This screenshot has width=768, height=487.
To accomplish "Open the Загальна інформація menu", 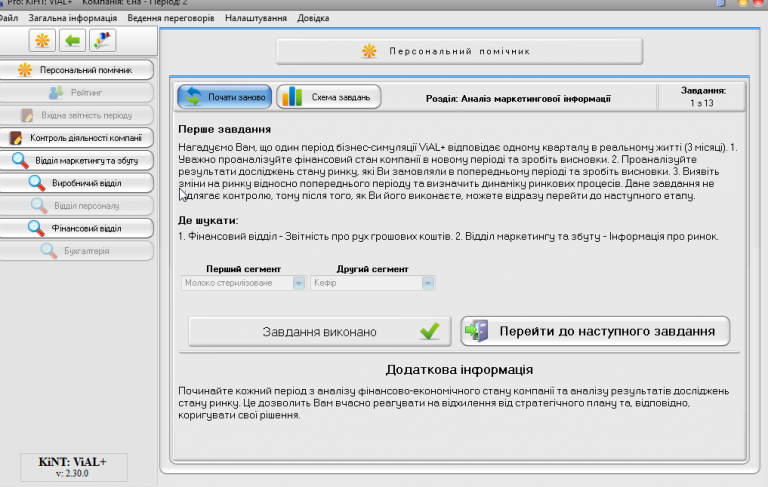I will tap(72, 18).
